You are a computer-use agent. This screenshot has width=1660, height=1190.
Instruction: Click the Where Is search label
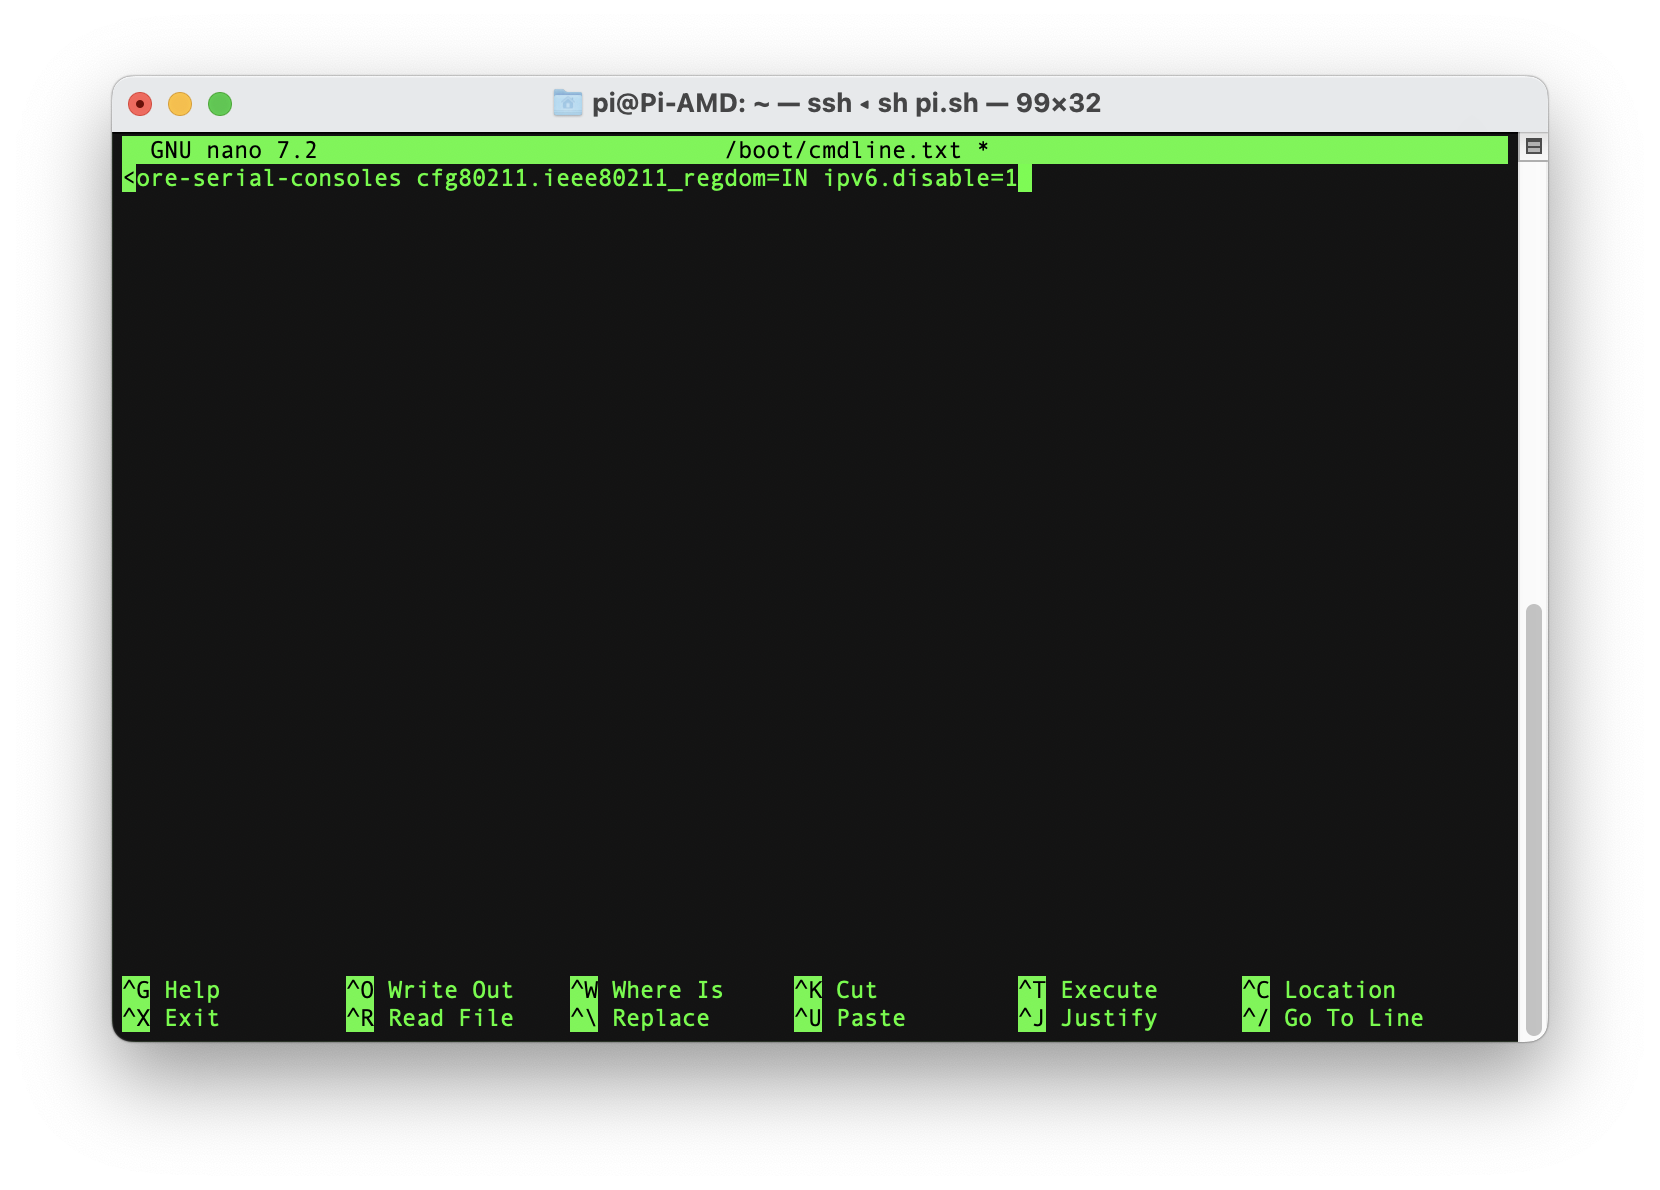click(x=665, y=990)
